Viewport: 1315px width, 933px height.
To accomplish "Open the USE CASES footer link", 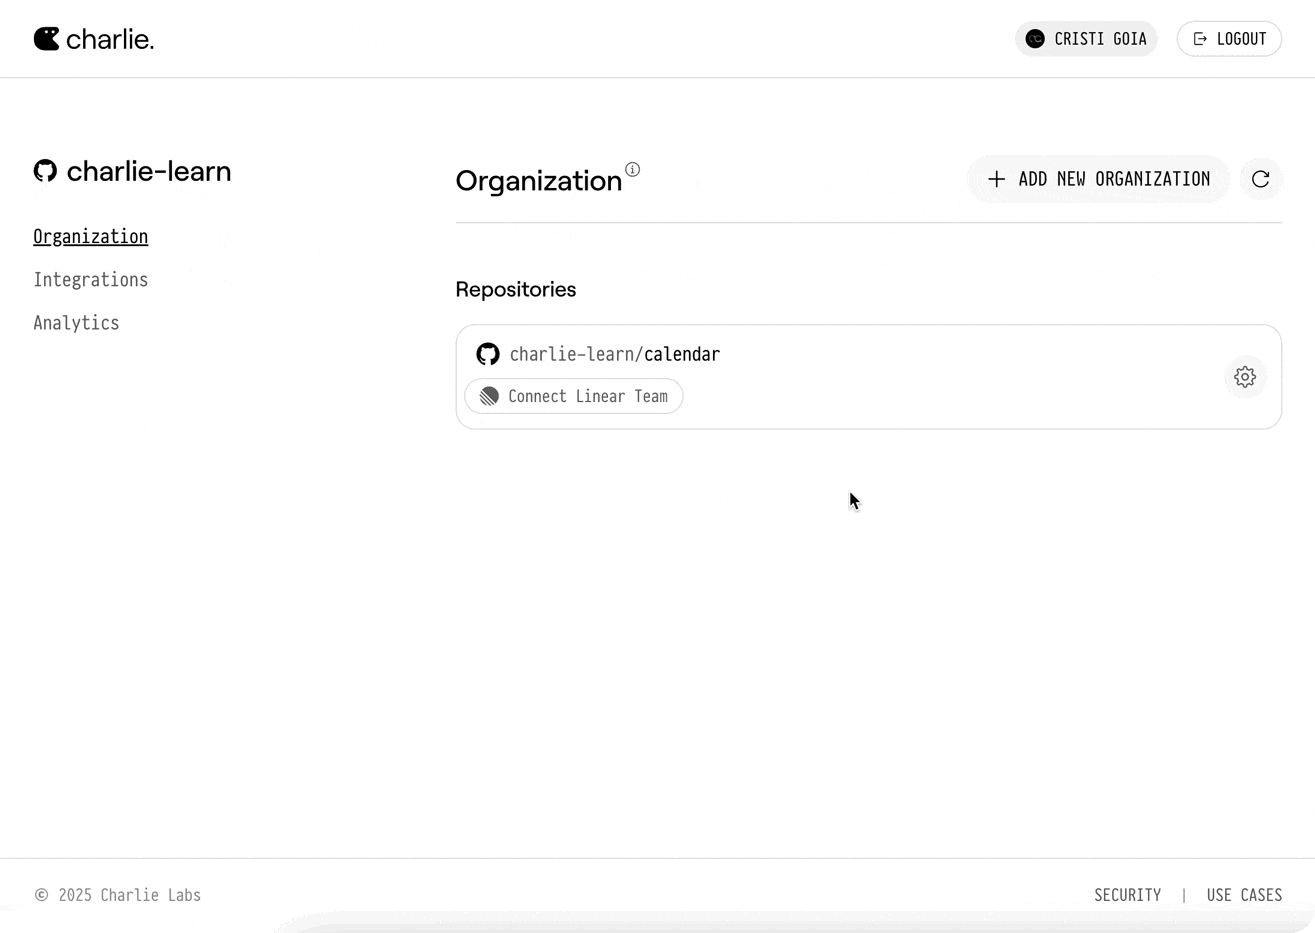I will coord(1244,895).
